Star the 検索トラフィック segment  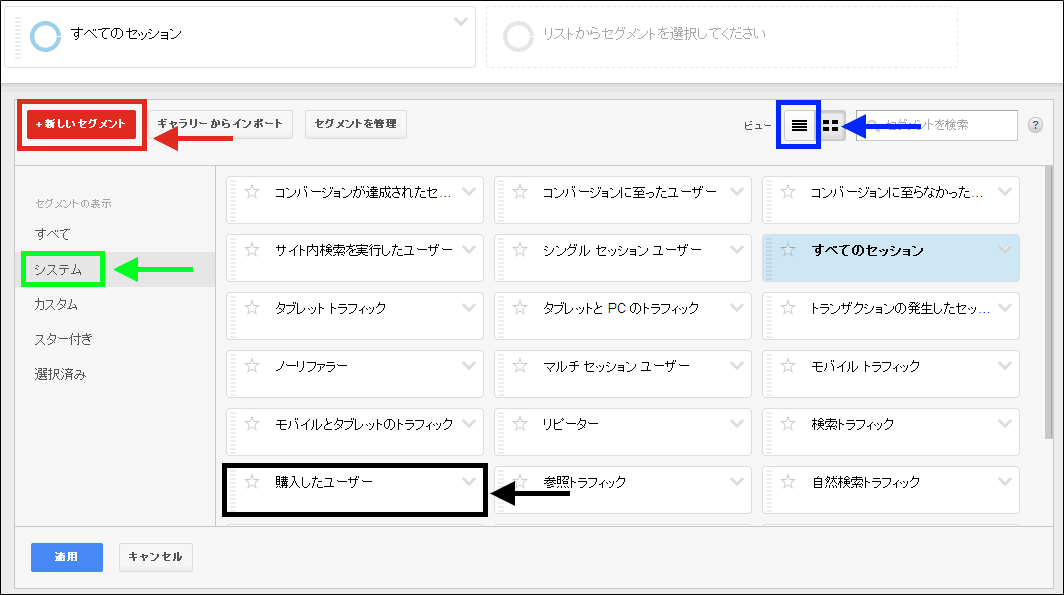point(789,424)
